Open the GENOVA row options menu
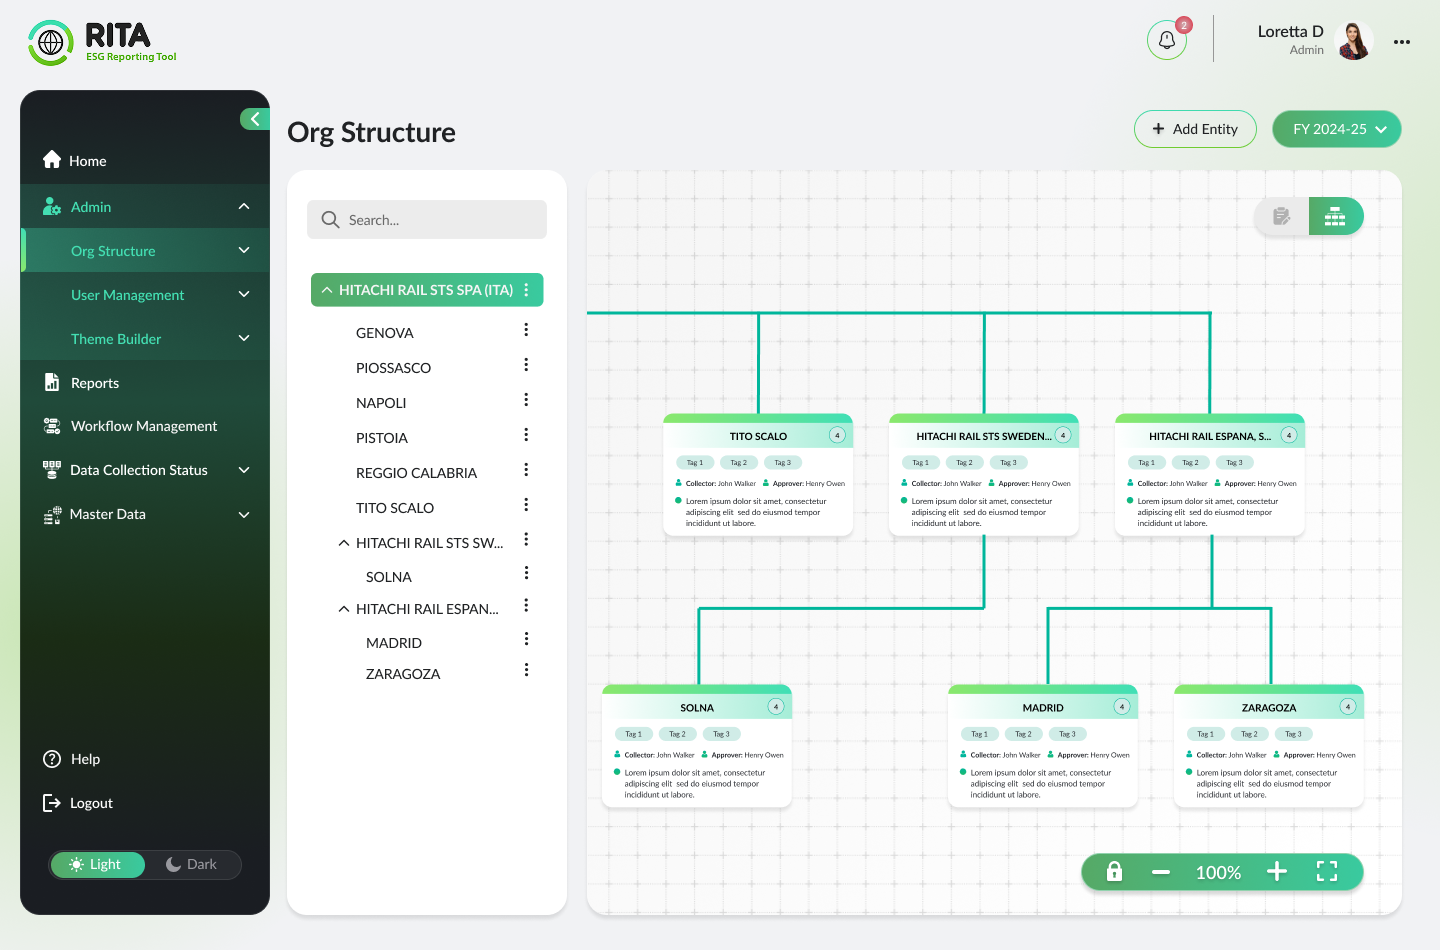The image size is (1440, 950). [x=526, y=330]
